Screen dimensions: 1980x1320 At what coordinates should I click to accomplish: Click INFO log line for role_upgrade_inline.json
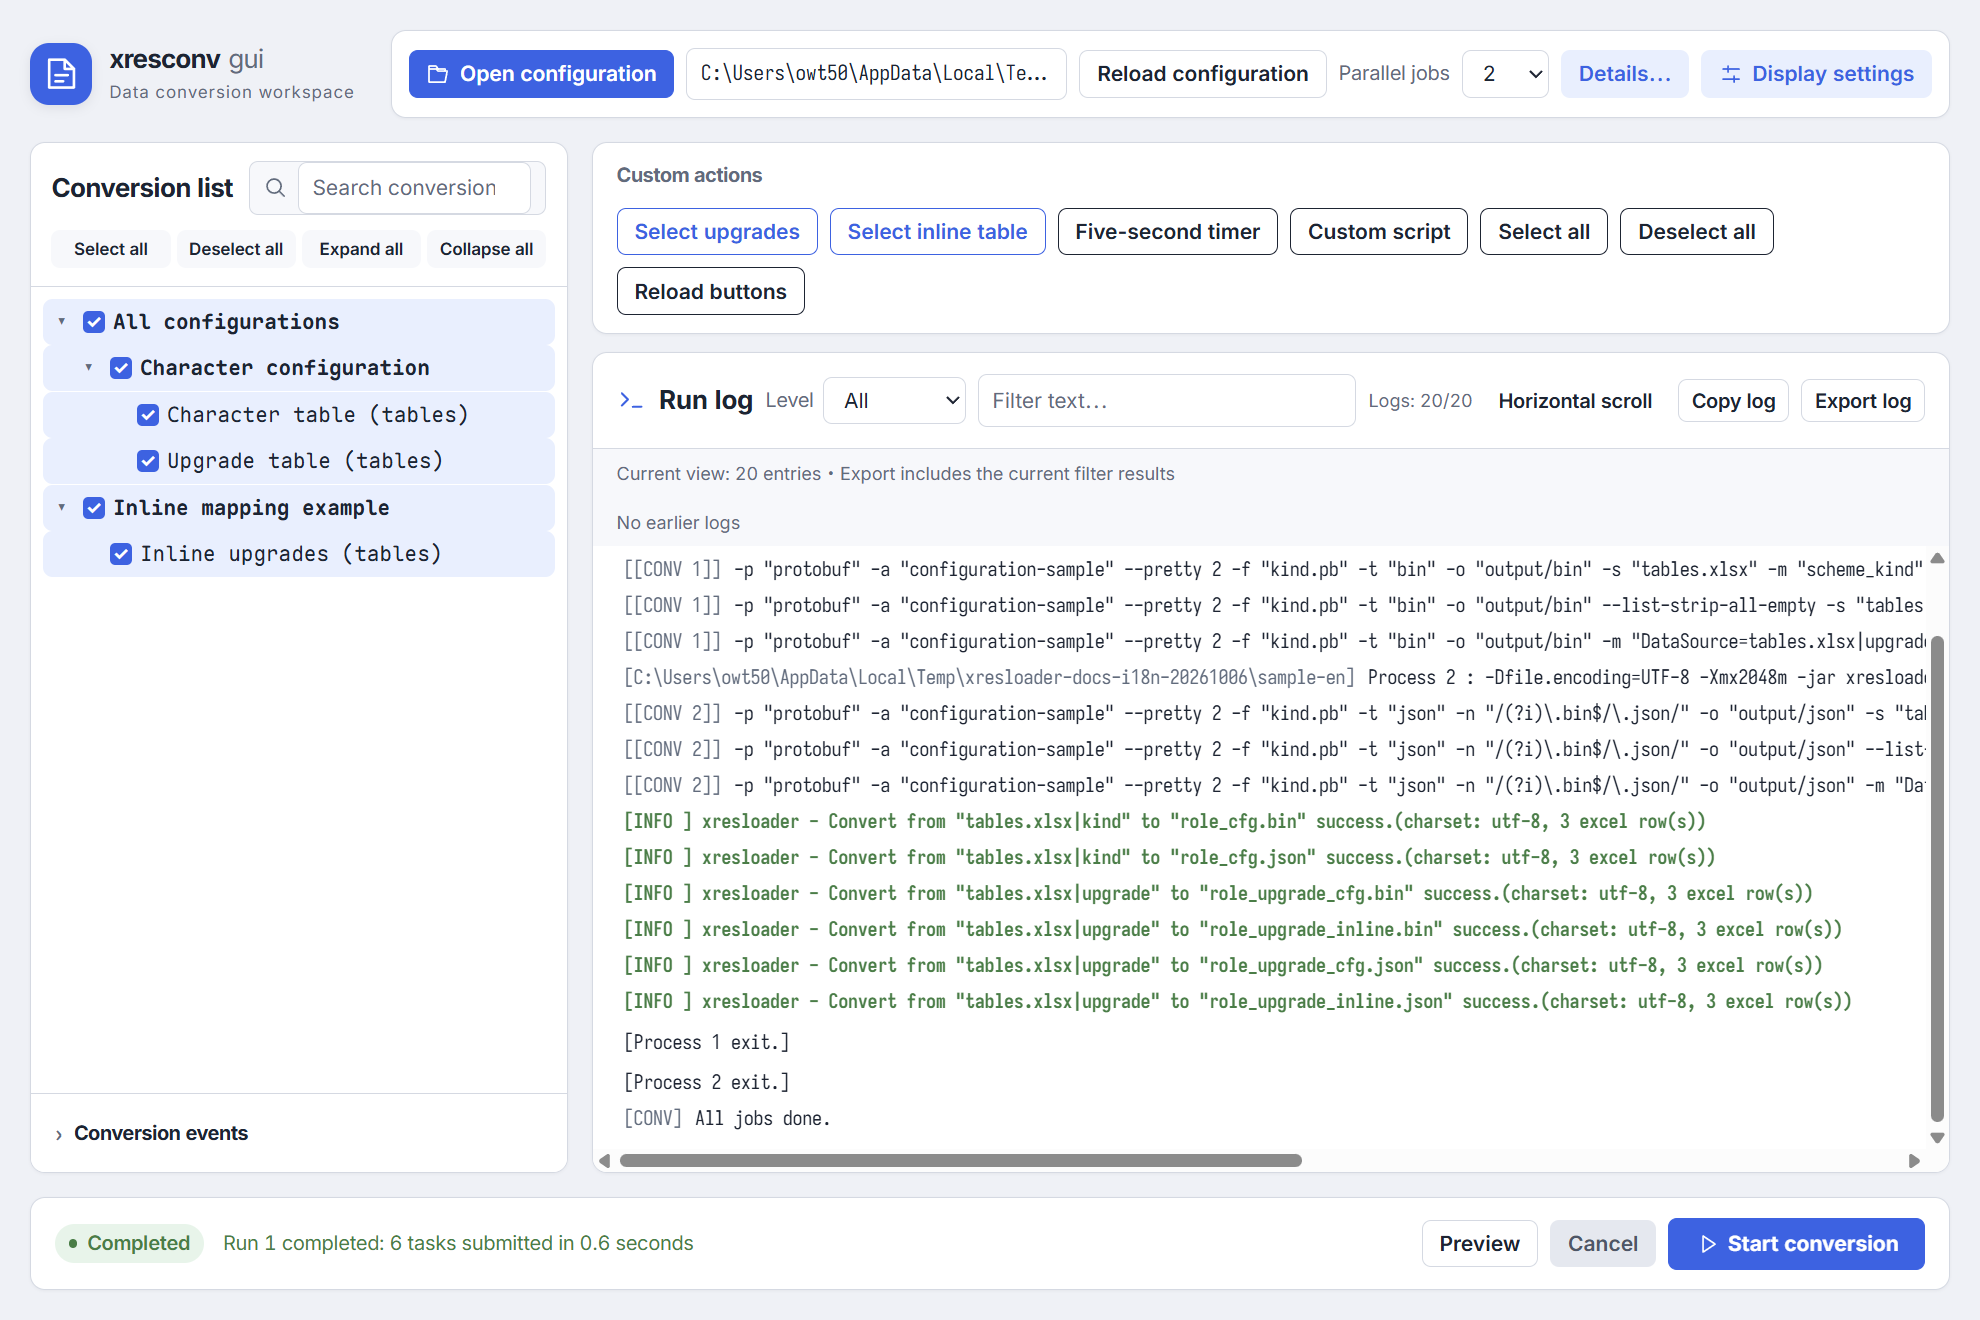point(1238,1001)
